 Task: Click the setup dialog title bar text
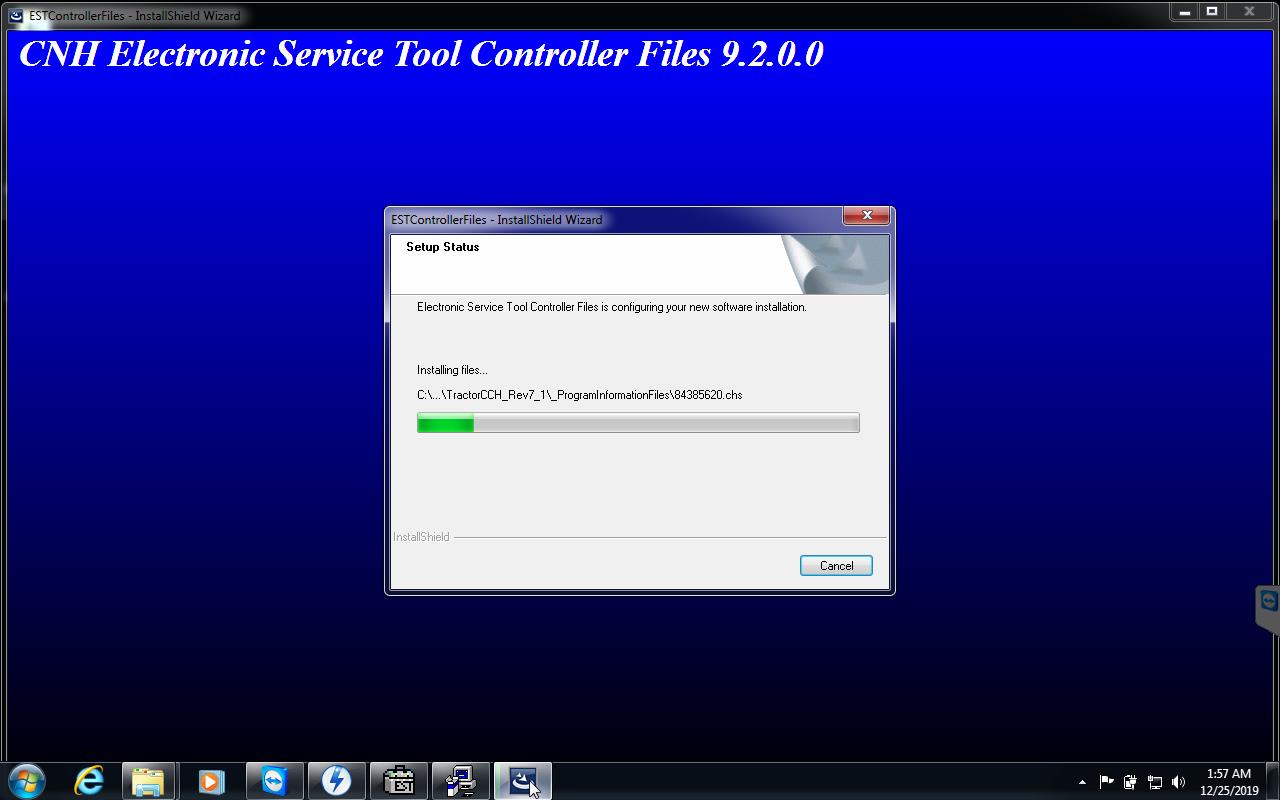(497, 220)
